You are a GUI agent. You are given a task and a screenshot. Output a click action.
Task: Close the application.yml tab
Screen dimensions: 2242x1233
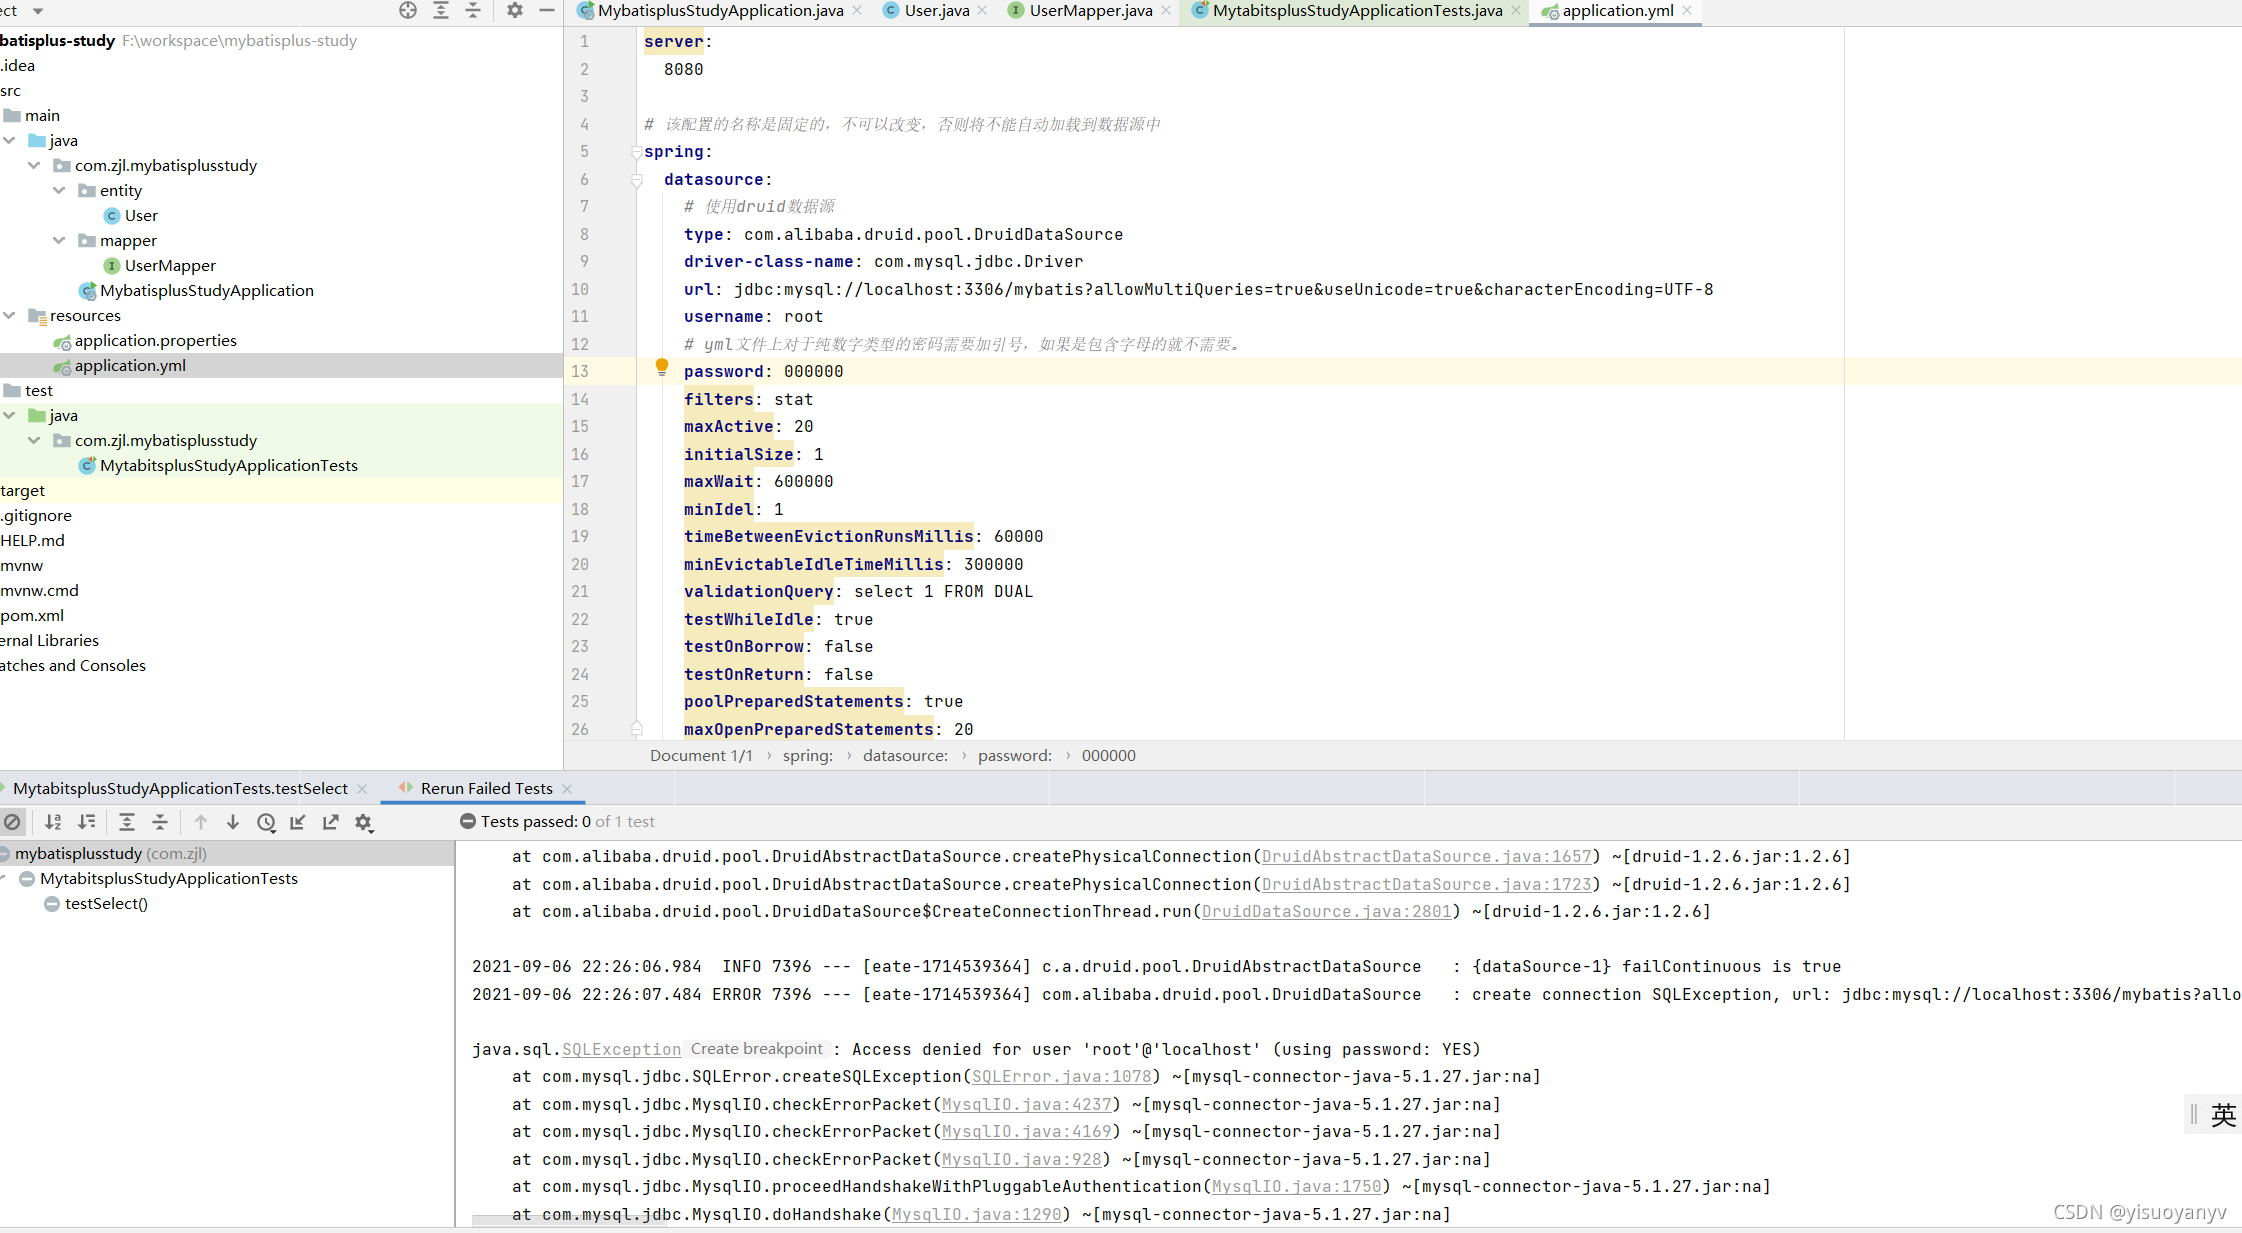(x=1687, y=10)
